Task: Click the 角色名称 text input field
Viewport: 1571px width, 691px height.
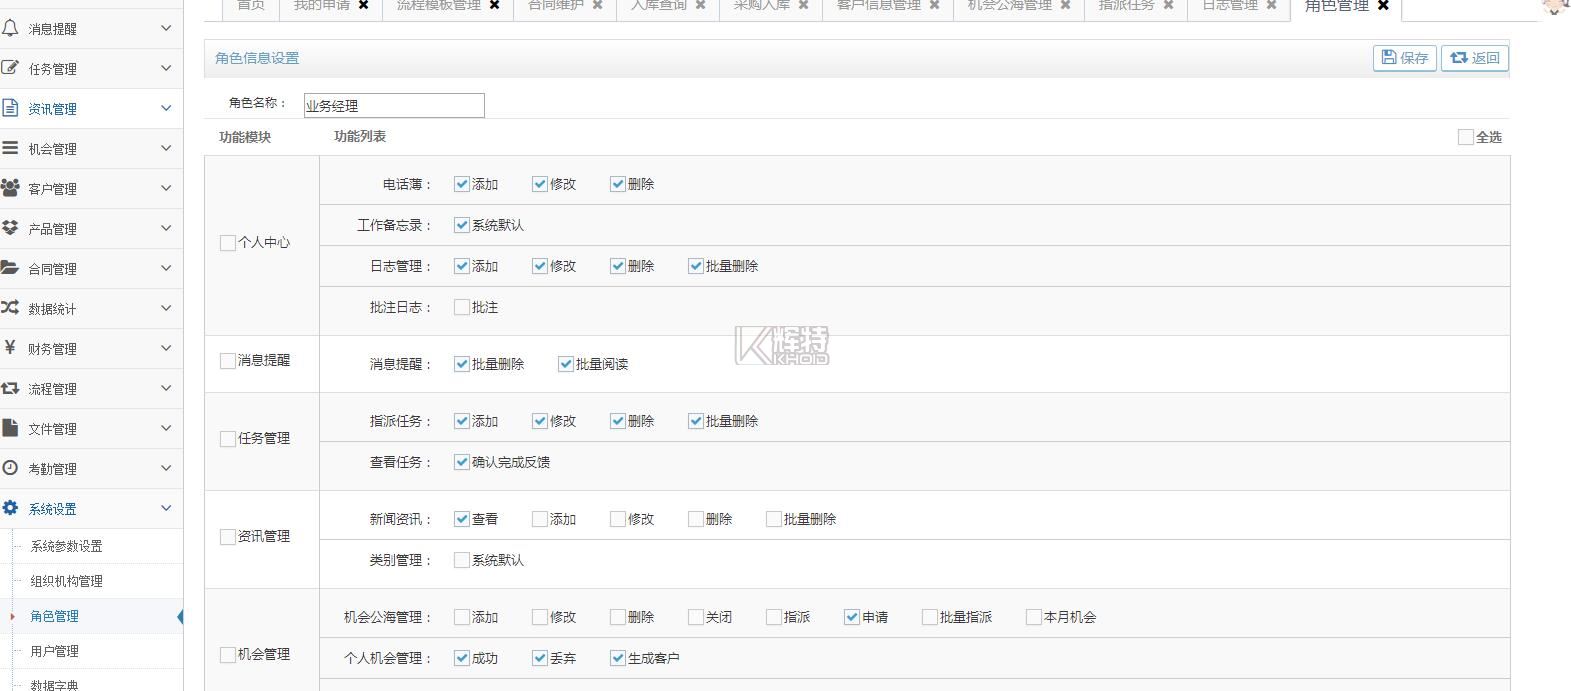Action: tap(394, 105)
